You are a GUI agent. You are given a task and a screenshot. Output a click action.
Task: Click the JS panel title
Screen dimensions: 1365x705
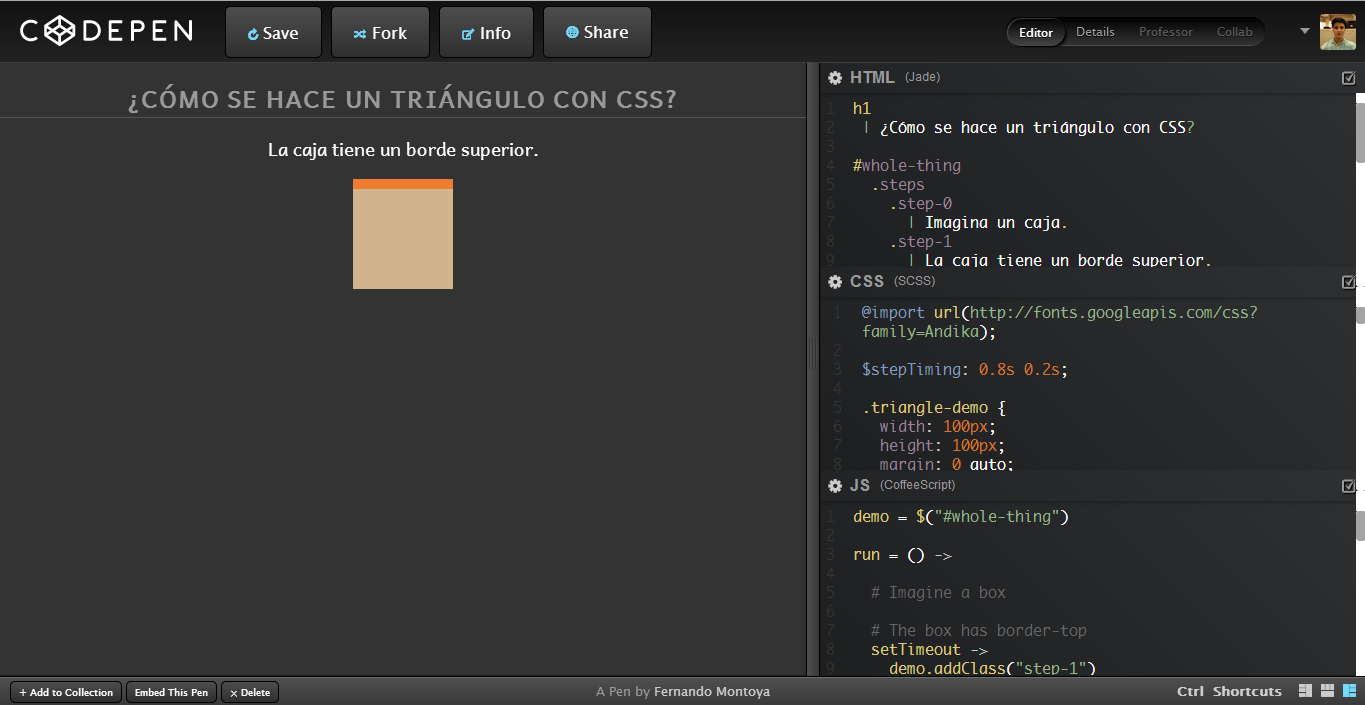(x=860, y=486)
